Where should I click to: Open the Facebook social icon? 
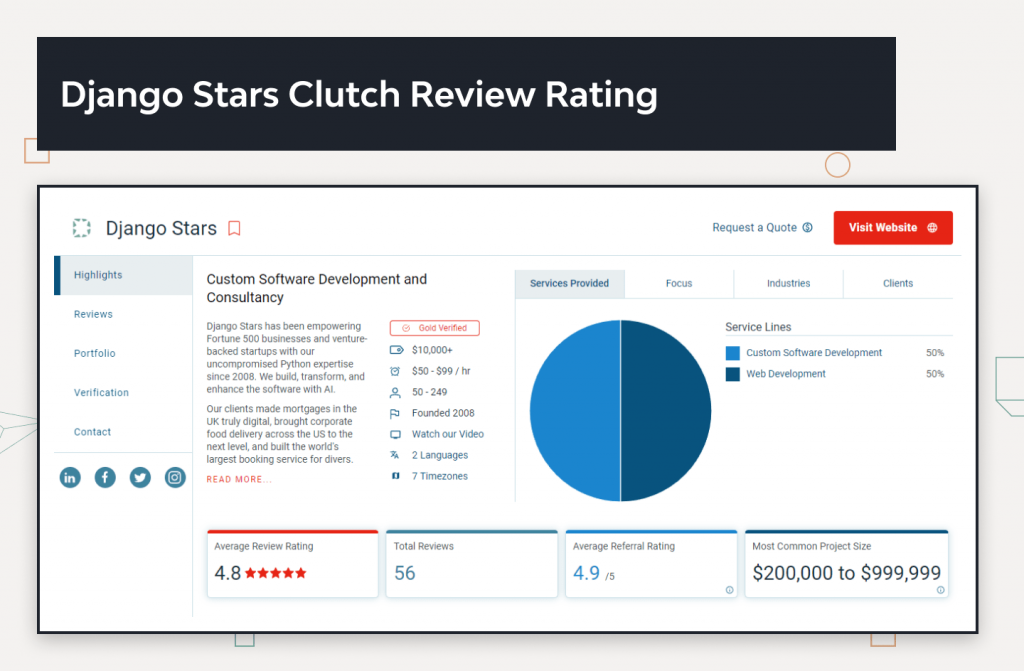[x=105, y=478]
